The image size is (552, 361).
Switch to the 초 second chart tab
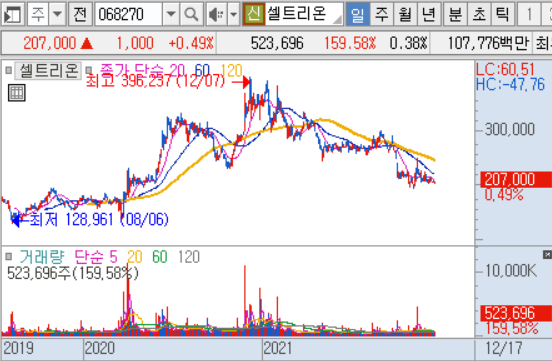click(479, 14)
